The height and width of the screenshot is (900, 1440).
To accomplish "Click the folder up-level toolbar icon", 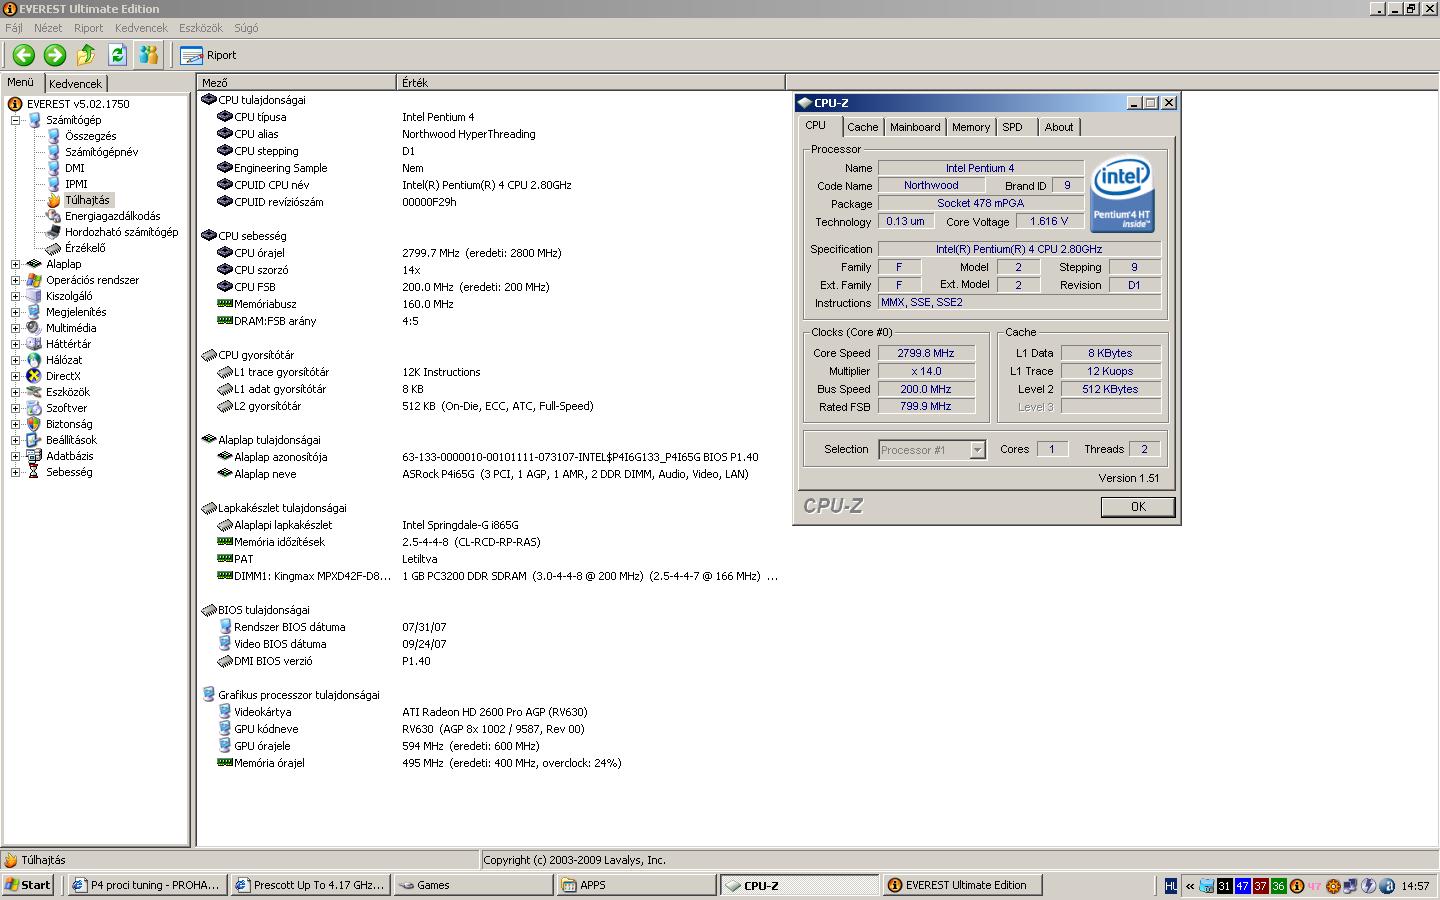I will pyautogui.click(x=86, y=55).
